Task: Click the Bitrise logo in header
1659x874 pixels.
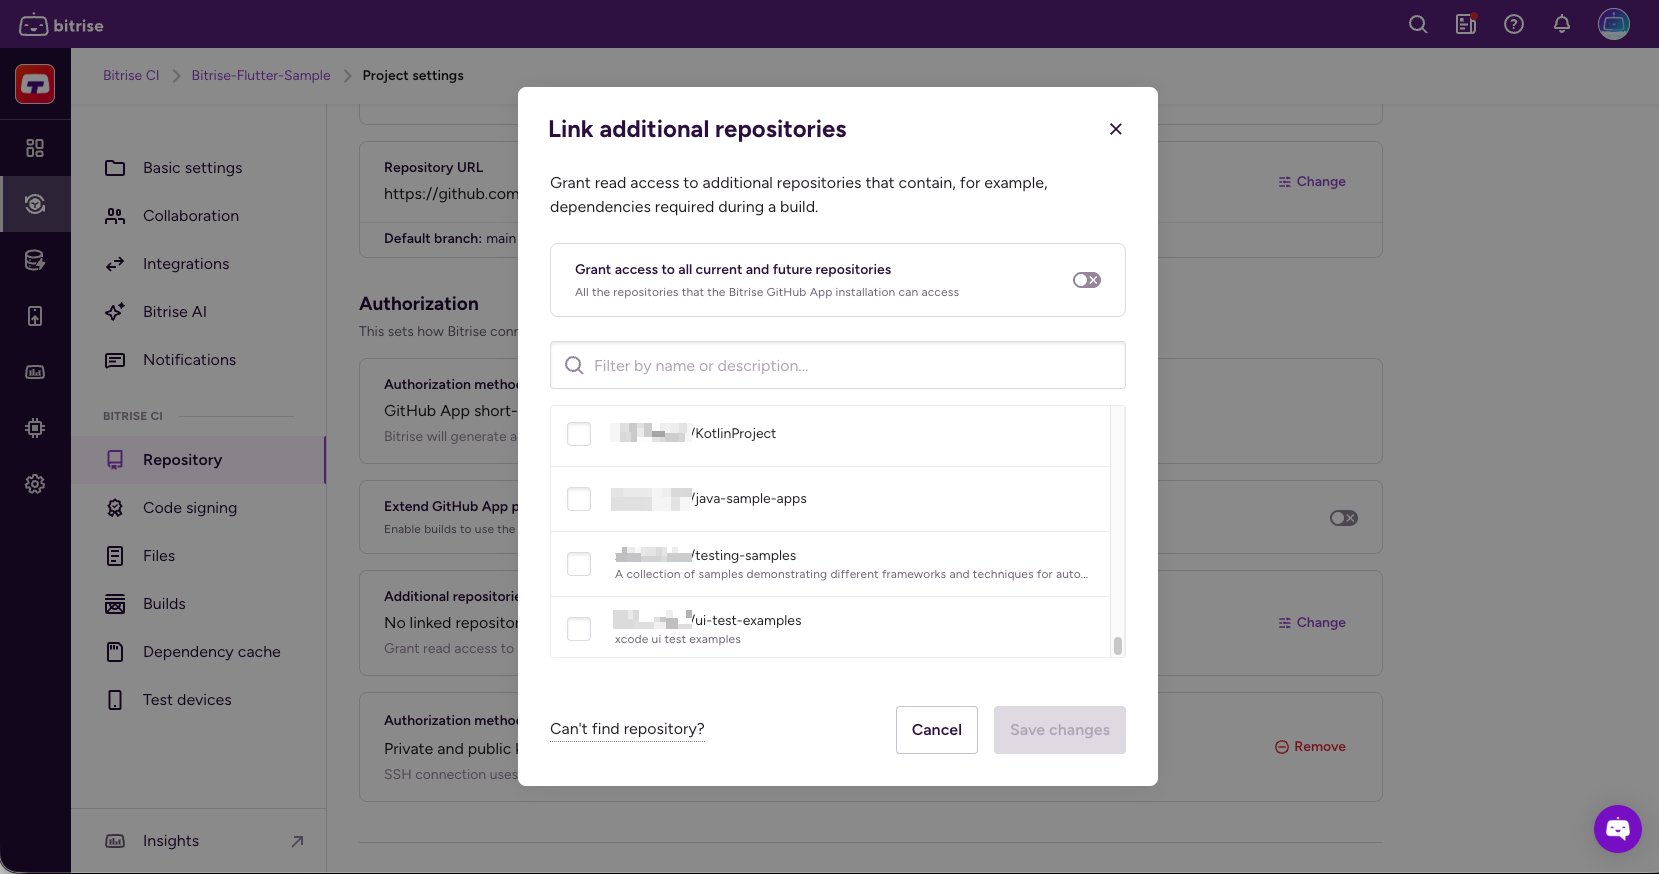Action: coord(61,25)
